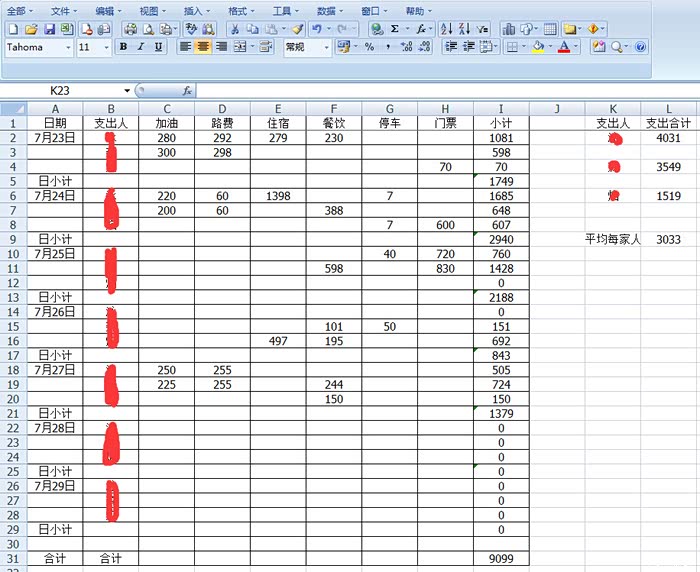Align cell text to the left
Viewport: 700px width, 572px height.
pos(185,47)
